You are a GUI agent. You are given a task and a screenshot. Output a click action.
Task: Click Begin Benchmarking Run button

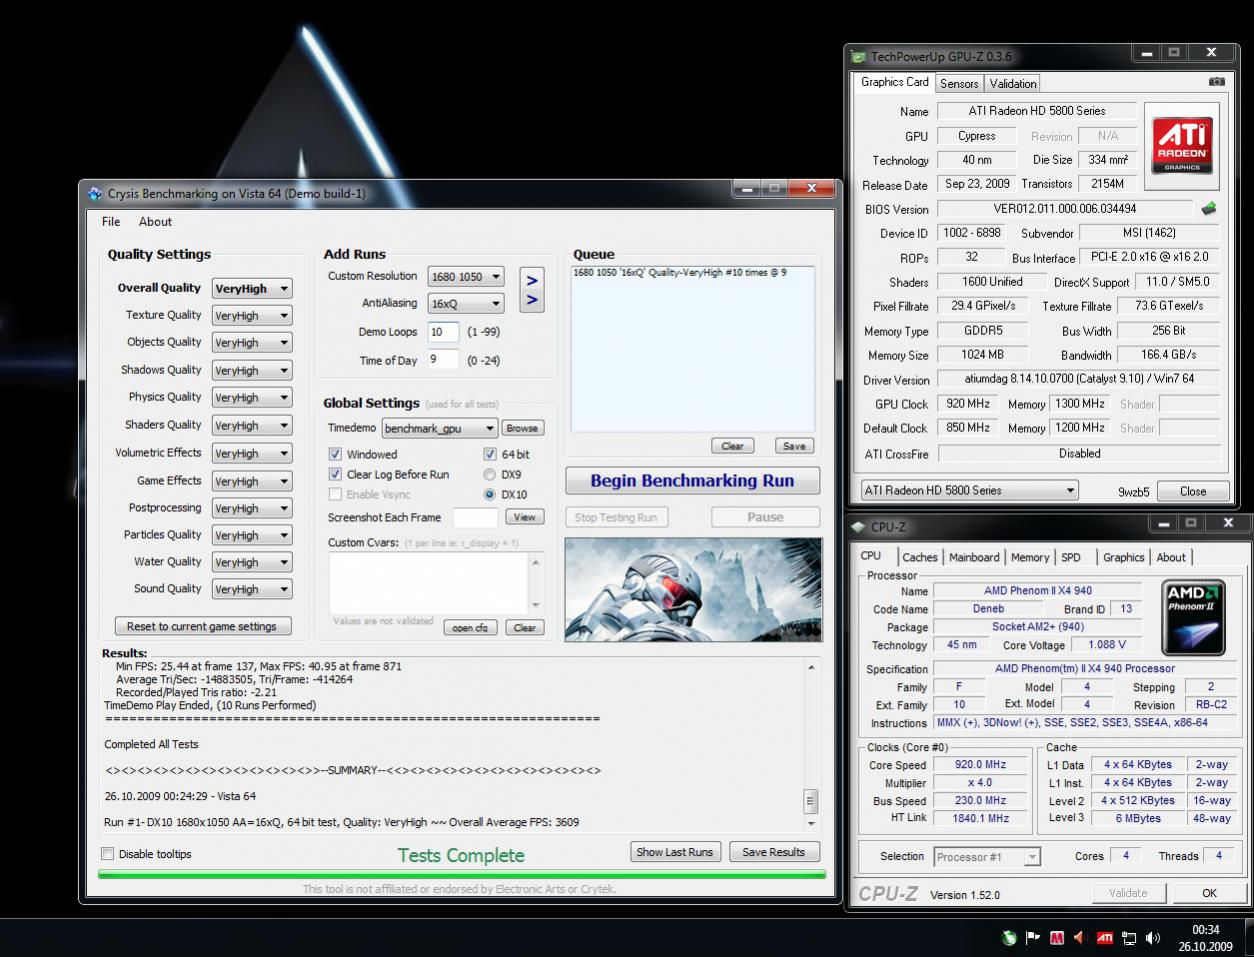click(692, 481)
